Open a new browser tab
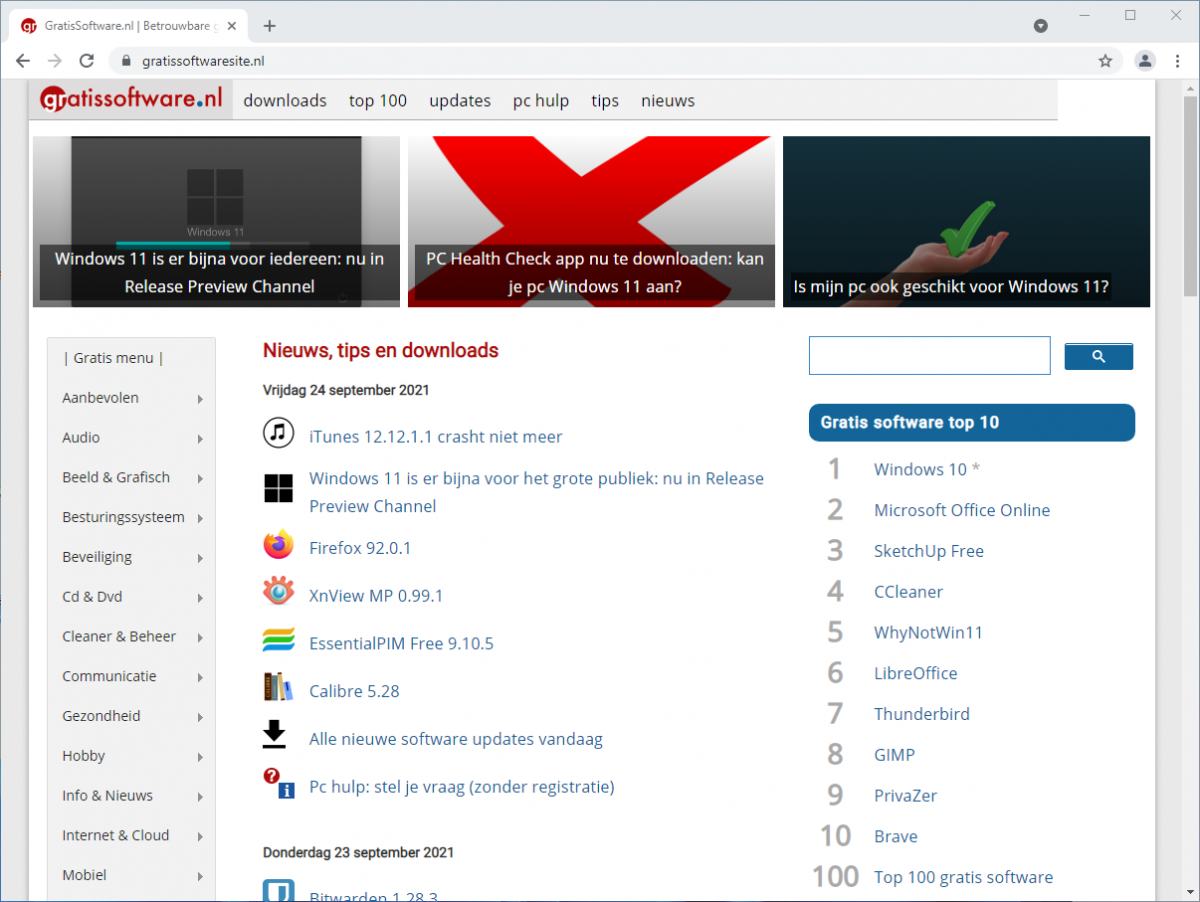 tap(269, 26)
